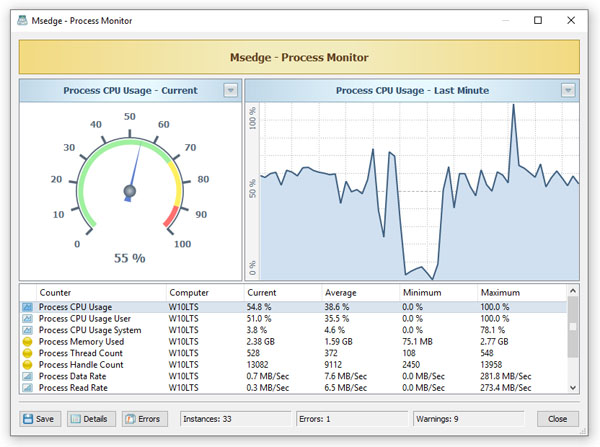Sort by the Computer column header

205,293
